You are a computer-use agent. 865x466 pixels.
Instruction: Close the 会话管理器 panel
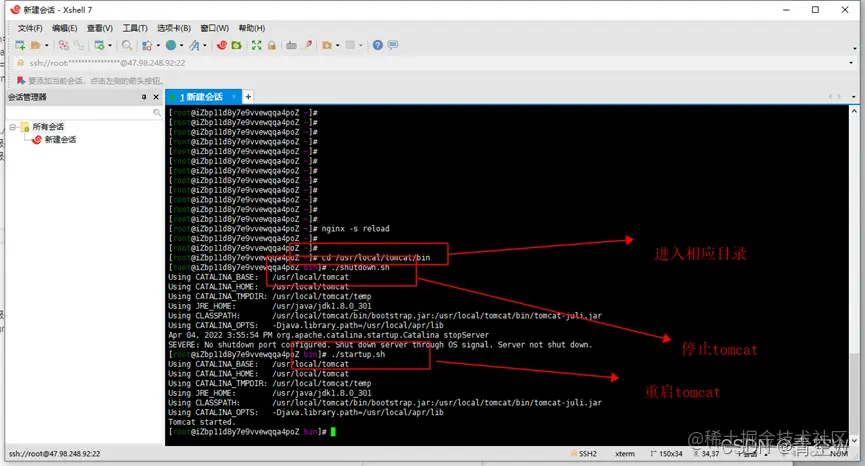coord(156,97)
